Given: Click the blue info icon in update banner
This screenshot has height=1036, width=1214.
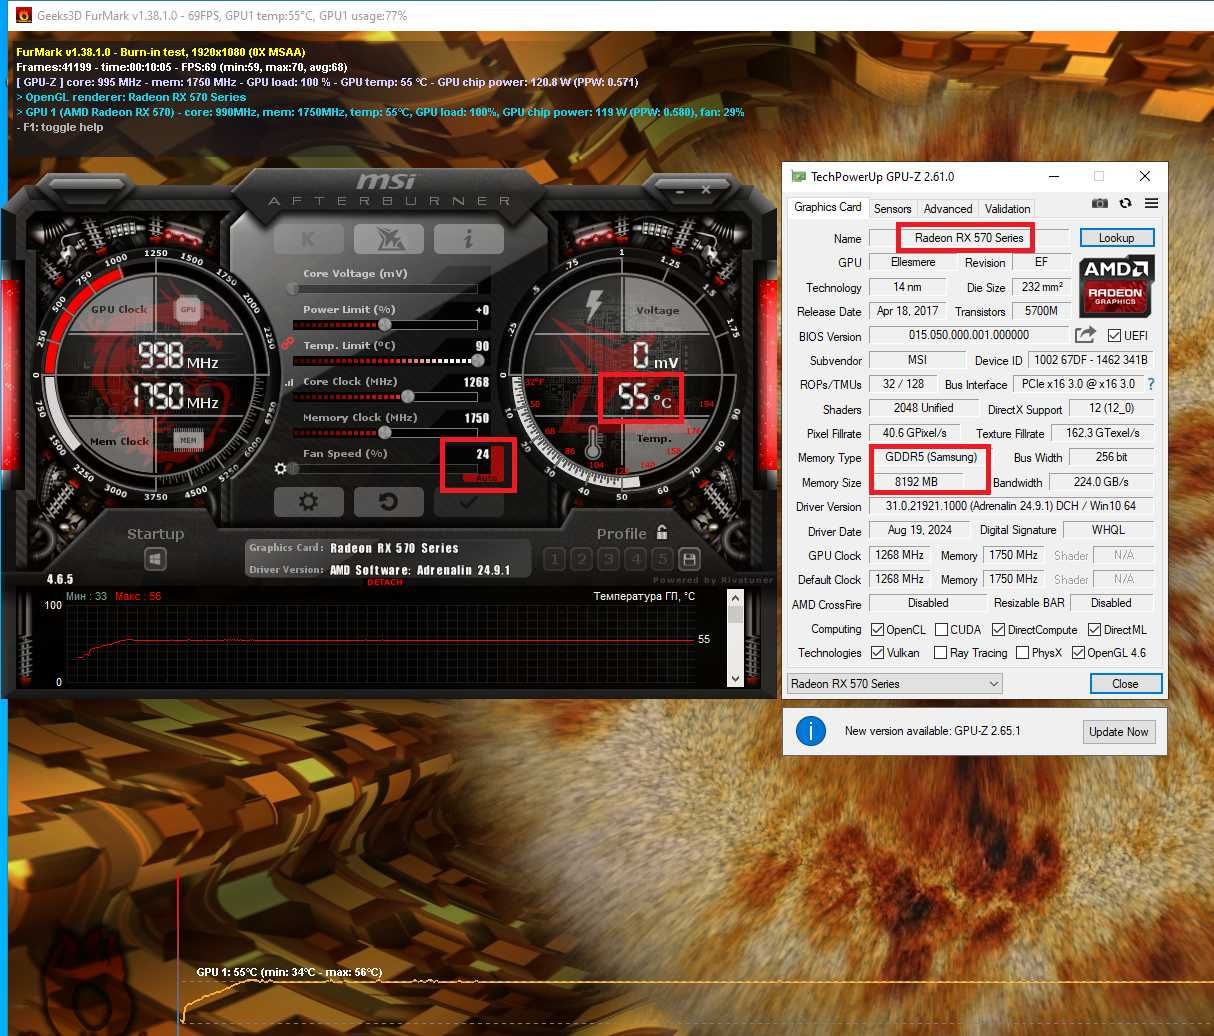Looking at the screenshot, I should pos(811,731).
